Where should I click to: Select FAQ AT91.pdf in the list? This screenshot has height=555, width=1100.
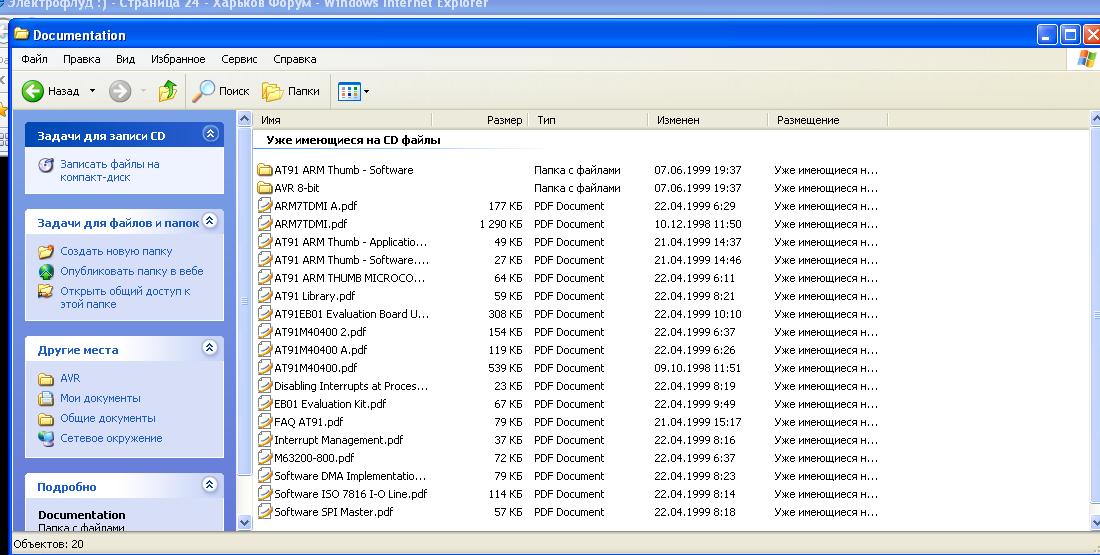click(x=309, y=422)
